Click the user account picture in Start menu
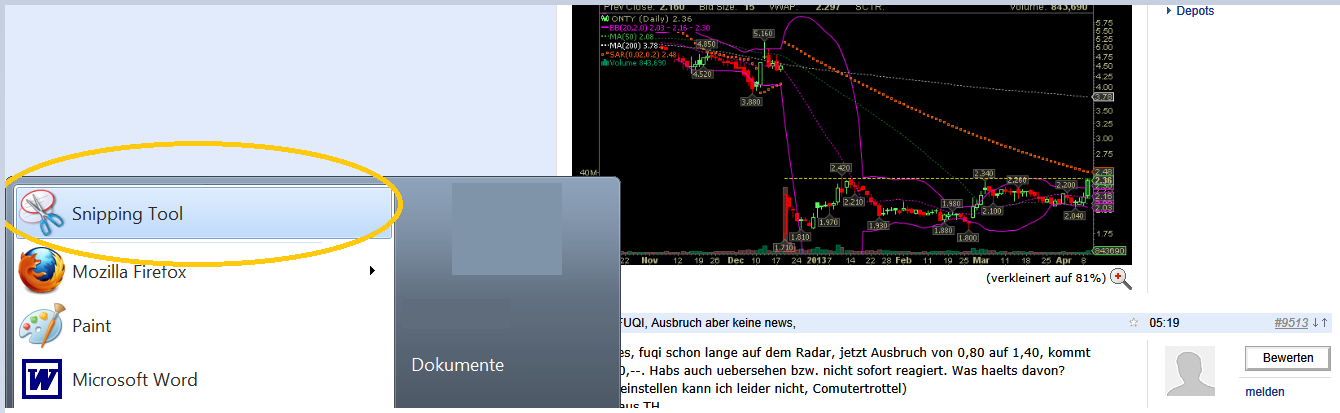Image resolution: width=1340 pixels, height=413 pixels. pos(506,229)
